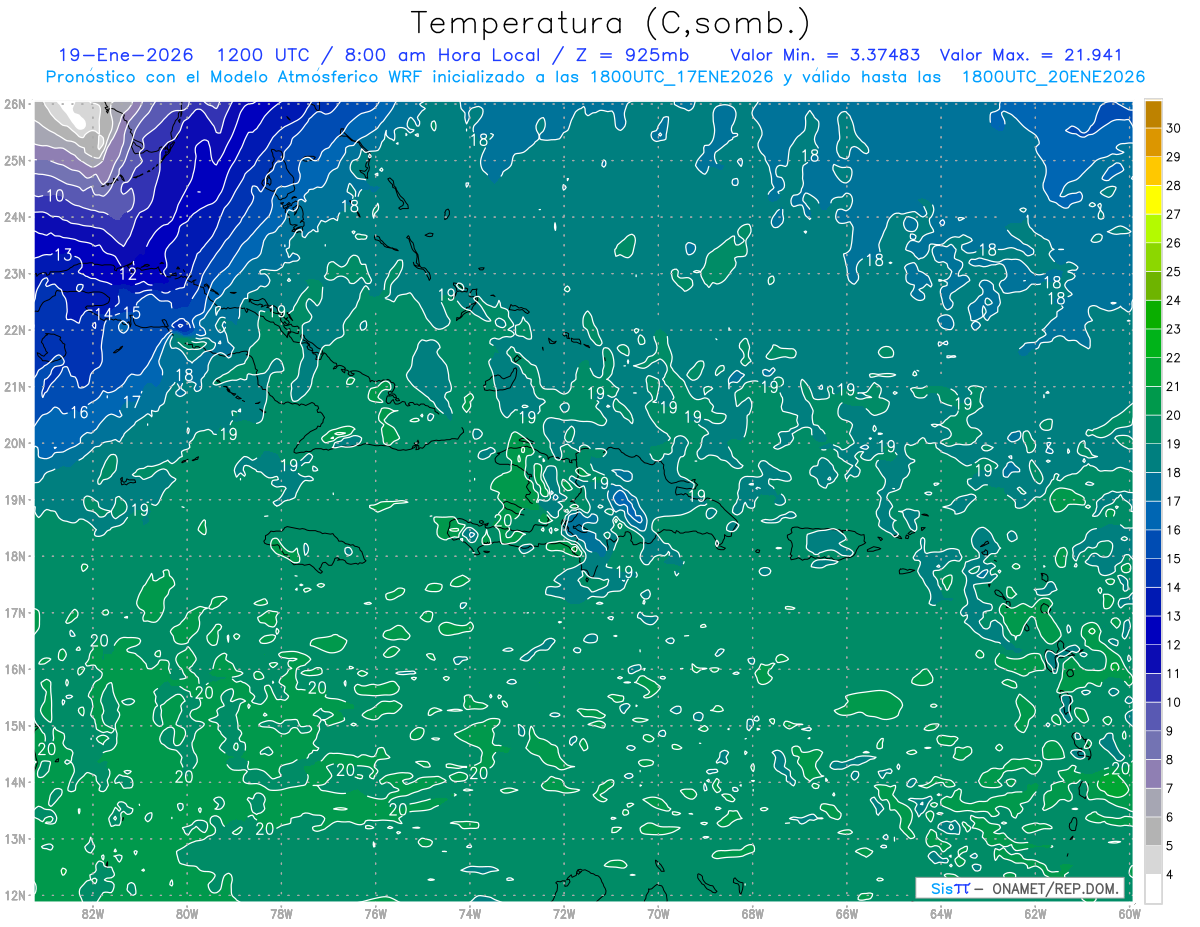Screen dimensions: 1200x927
Task: Click the forecast validity end "1800UTC_20ENE2026"
Action: (x=1053, y=77)
